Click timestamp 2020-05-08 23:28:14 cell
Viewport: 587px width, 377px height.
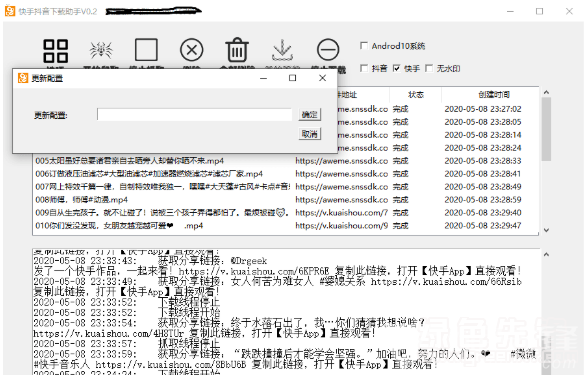(x=483, y=135)
